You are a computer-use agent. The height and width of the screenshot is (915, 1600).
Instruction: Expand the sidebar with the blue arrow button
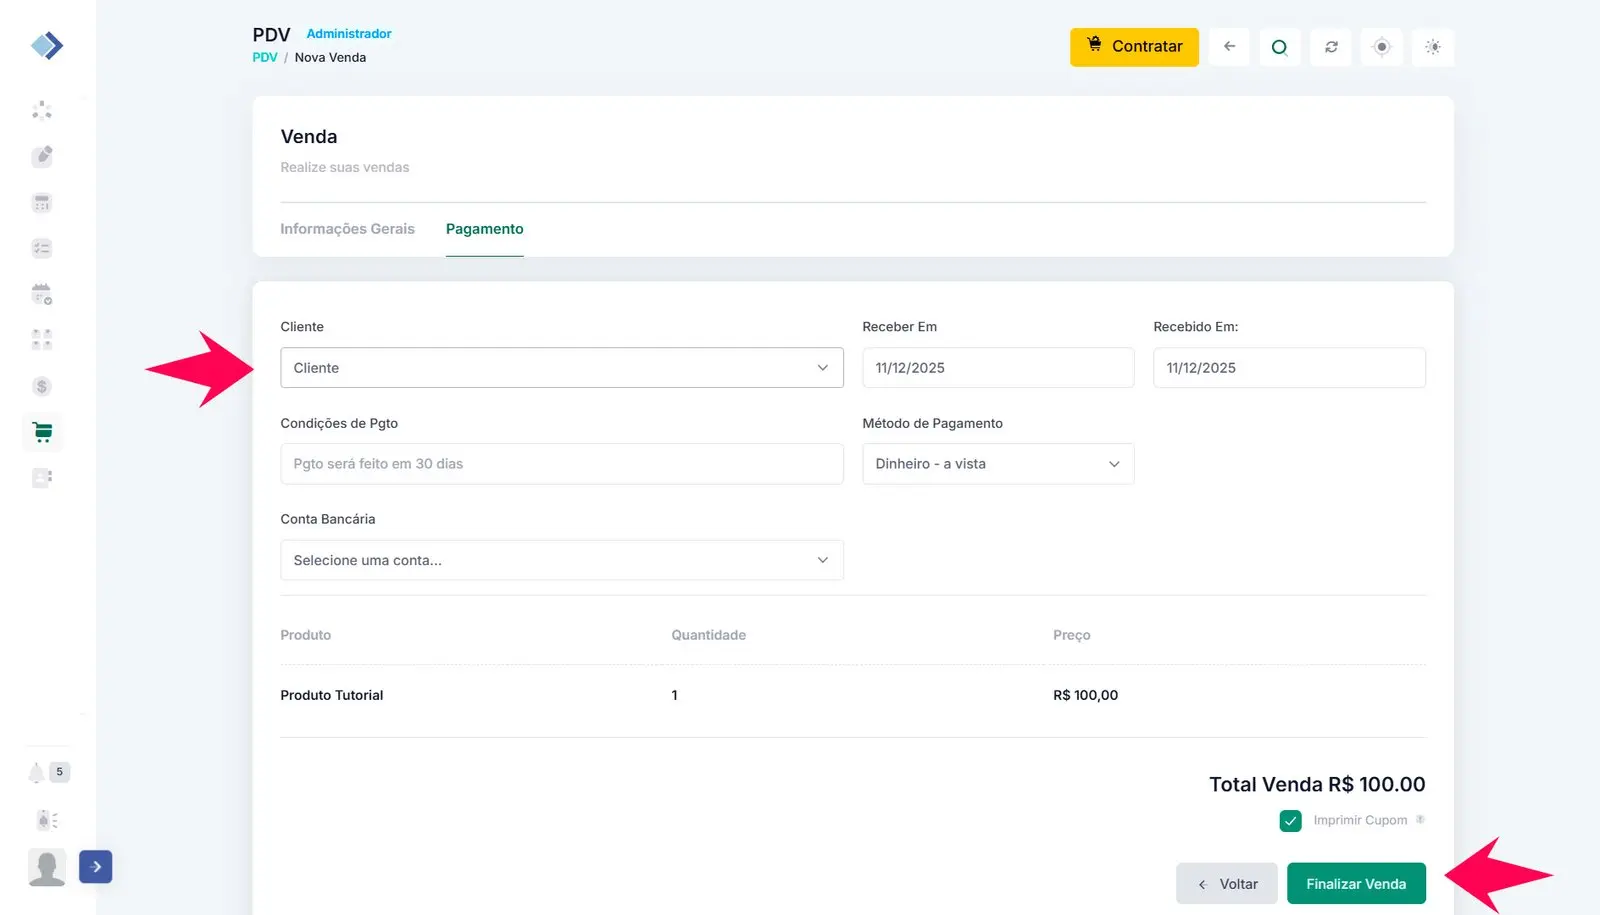click(x=96, y=867)
